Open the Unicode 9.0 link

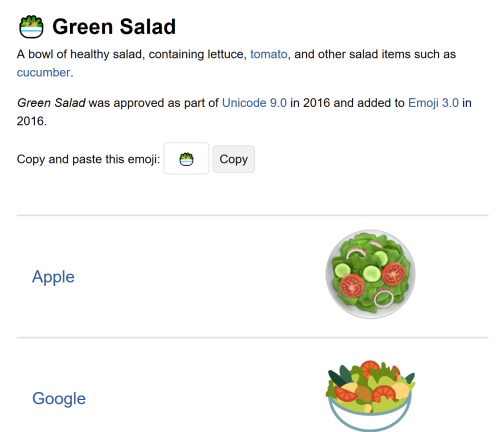(254, 103)
